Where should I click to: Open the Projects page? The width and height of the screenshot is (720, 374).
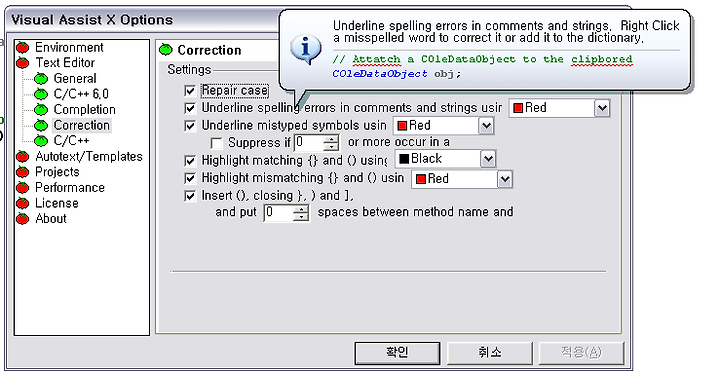tap(57, 172)
